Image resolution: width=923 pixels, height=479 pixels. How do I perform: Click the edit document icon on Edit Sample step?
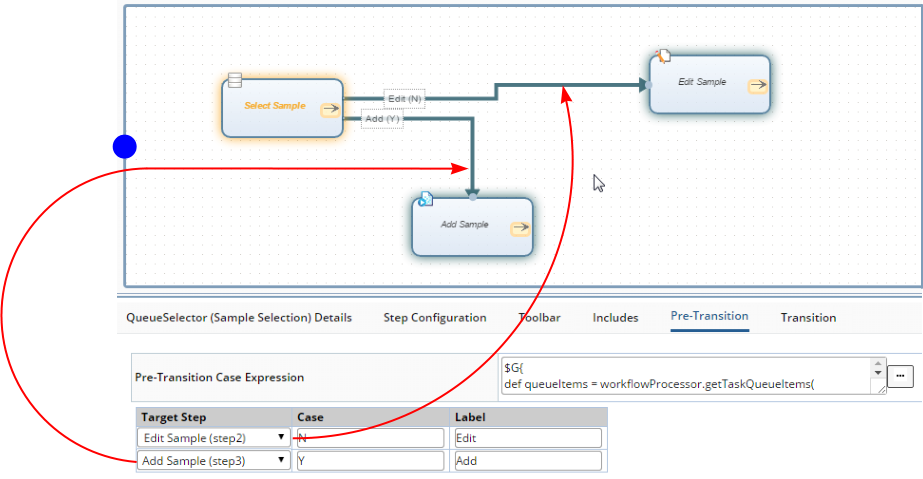pyautogui.click(x=664, y=56)
